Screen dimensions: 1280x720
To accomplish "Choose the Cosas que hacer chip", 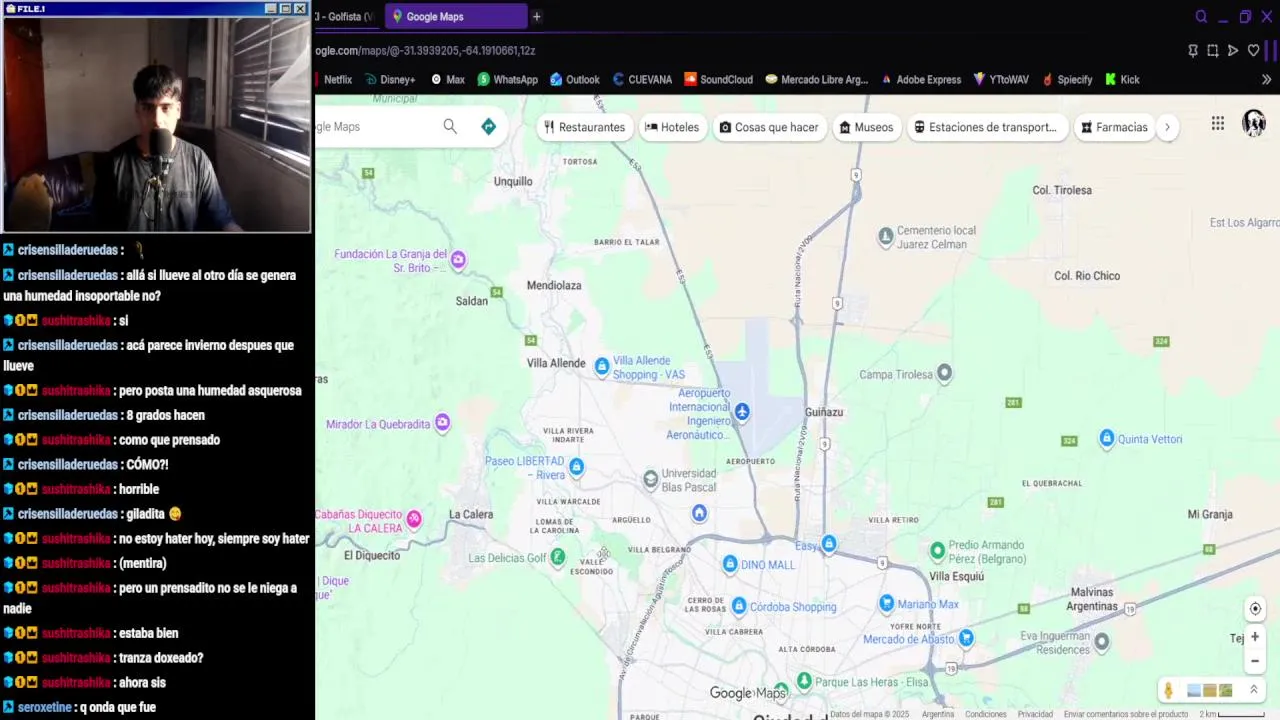I will tap(769, 127).
